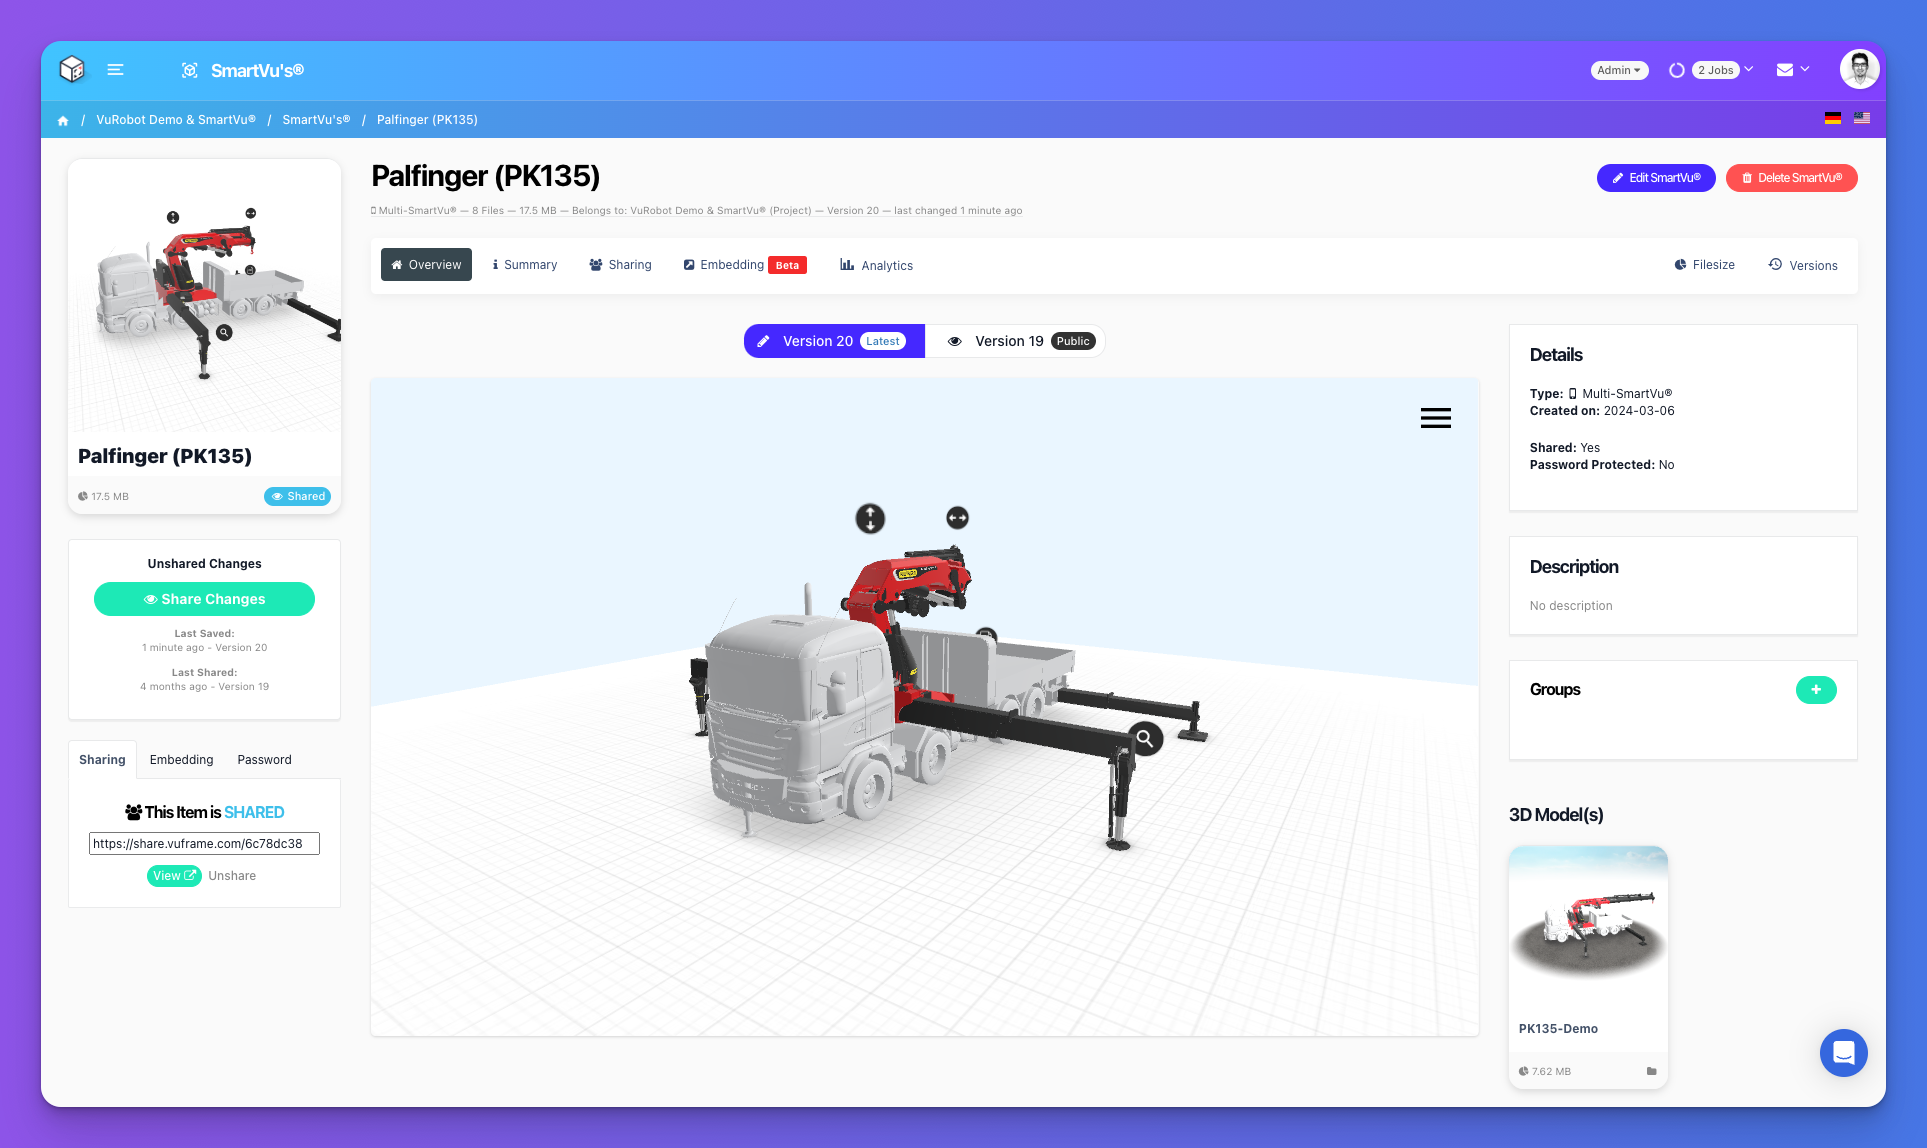Screen dimensions: 1927x1148
Task: Click the PK135-Demo model name
Action: click(1558, 1029)
